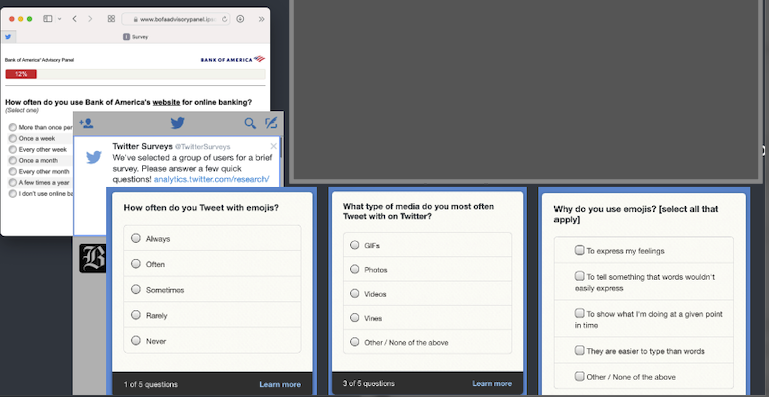769x397 pixels.
Task: Click the Twitter Surveys bird avatar
Action: click(94, 158)
